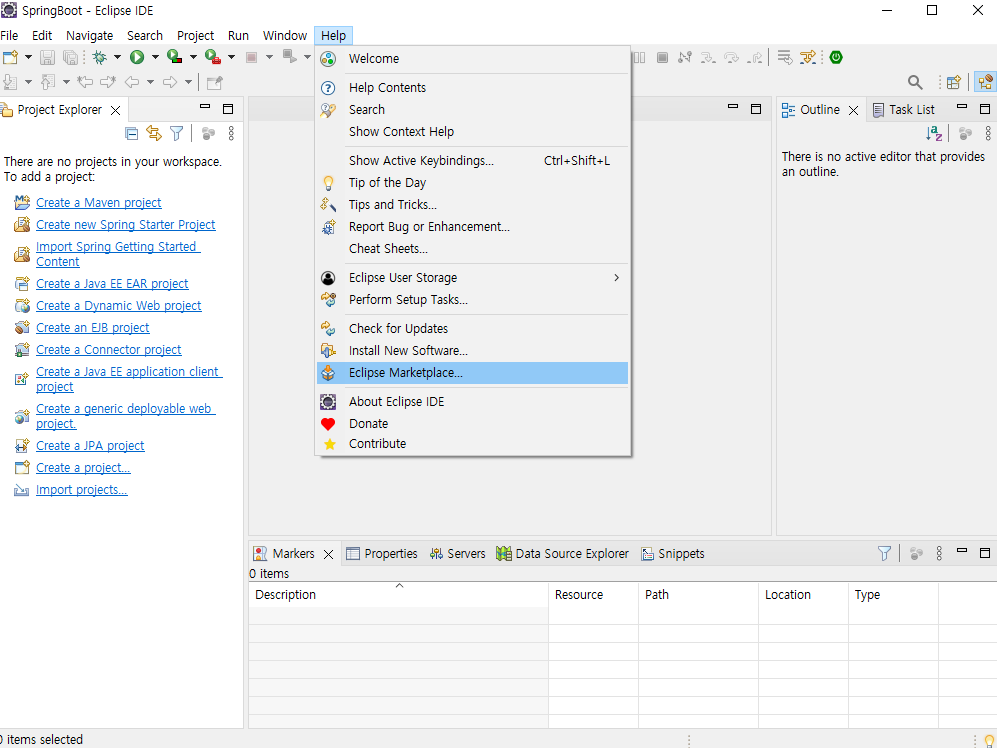The width and height of the screenshot is (997, 748).
Task: Click the Forward navigation arrow in toolbar
Action: (170, 82)
